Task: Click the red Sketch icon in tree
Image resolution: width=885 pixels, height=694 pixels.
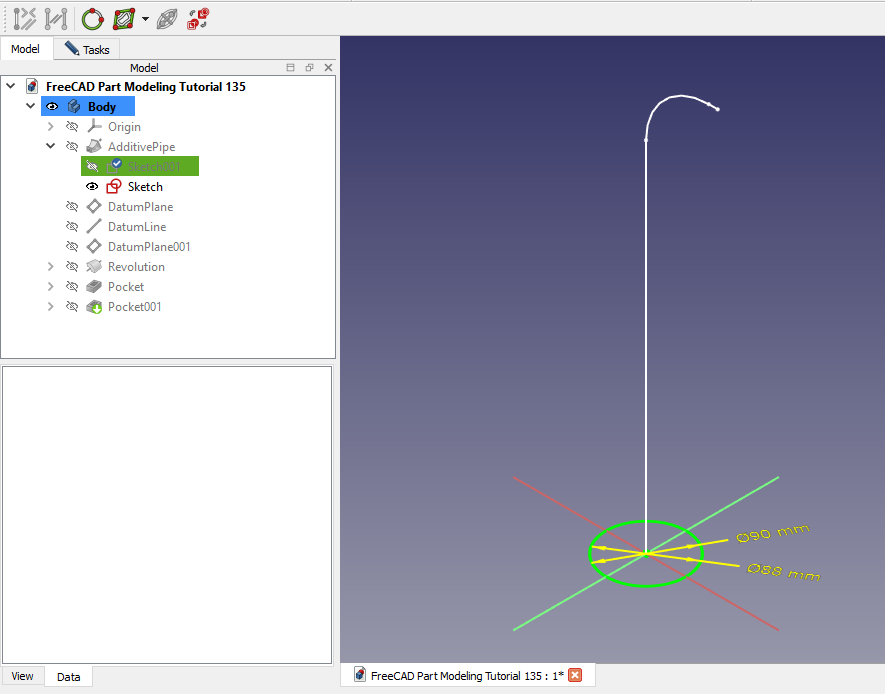Action: (114, 187)
